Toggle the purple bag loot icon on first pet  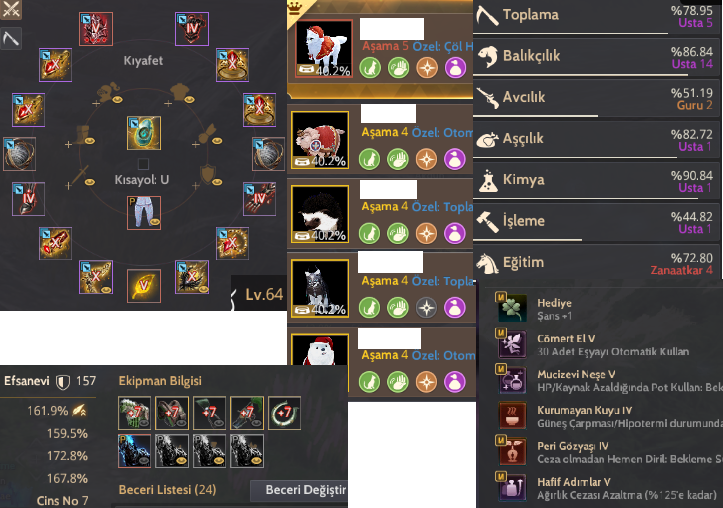click(x=455, y=68)
